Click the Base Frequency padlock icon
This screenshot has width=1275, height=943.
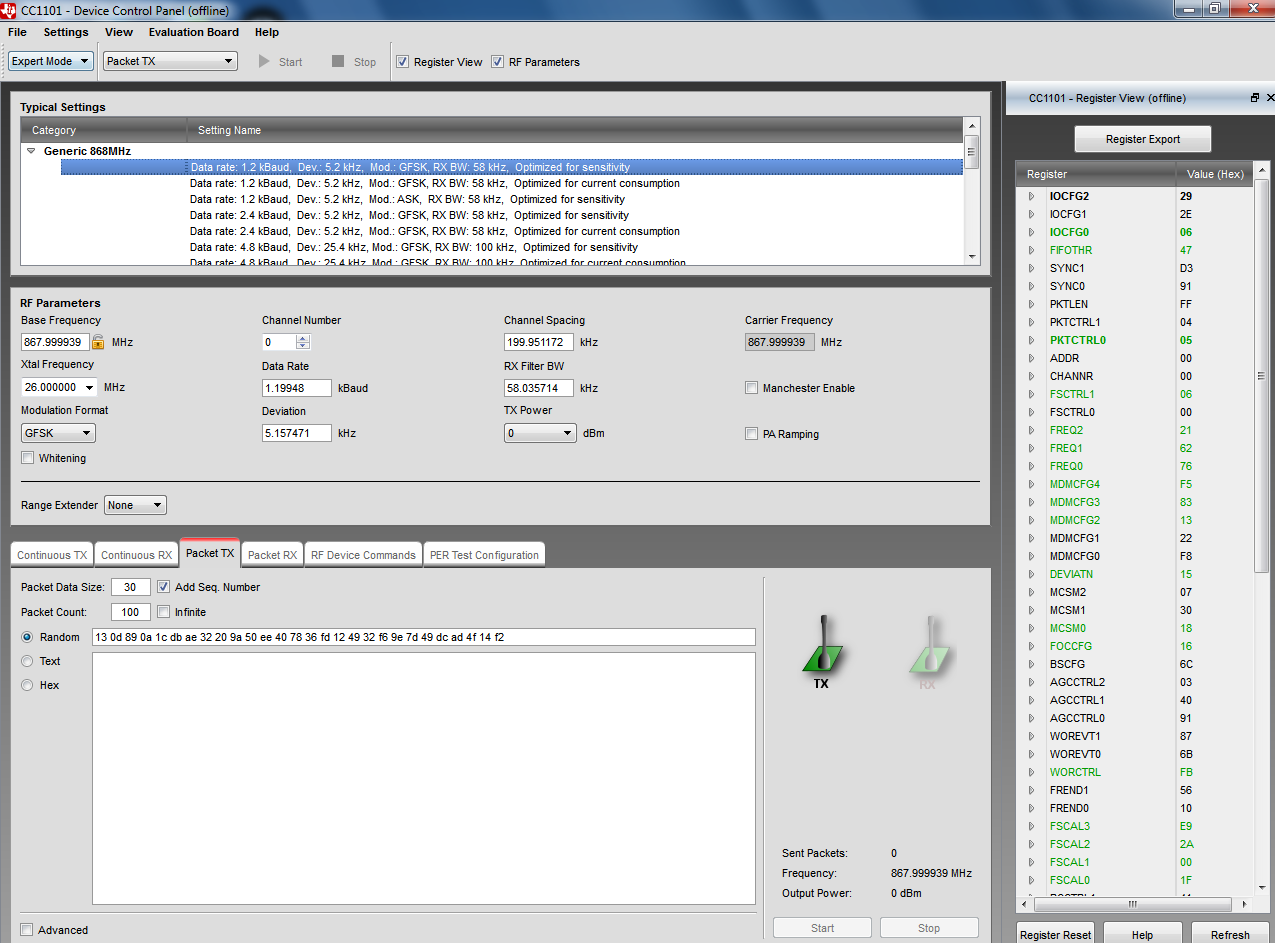(98, 342)
